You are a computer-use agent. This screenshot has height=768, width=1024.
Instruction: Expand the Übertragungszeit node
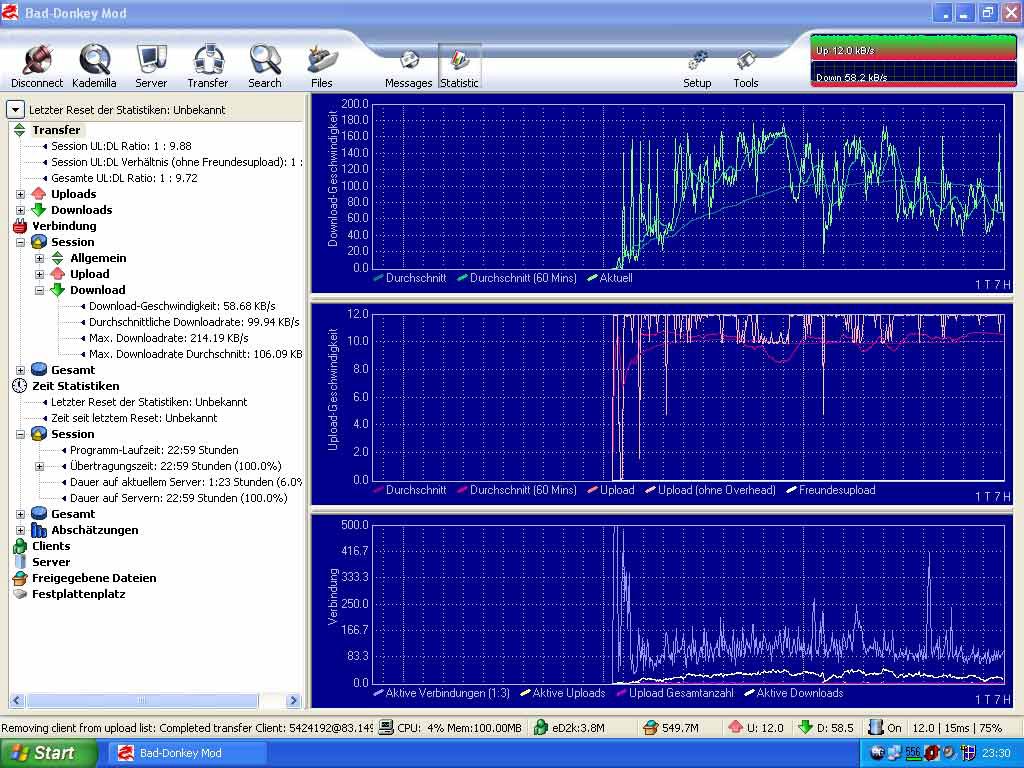coord(39,466)
